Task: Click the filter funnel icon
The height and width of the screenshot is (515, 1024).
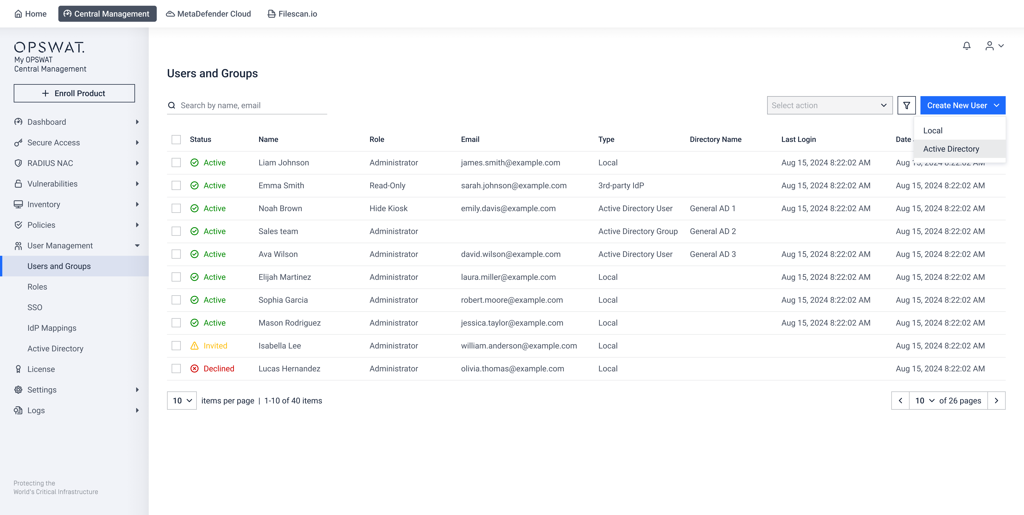Action: pos(906,105)
